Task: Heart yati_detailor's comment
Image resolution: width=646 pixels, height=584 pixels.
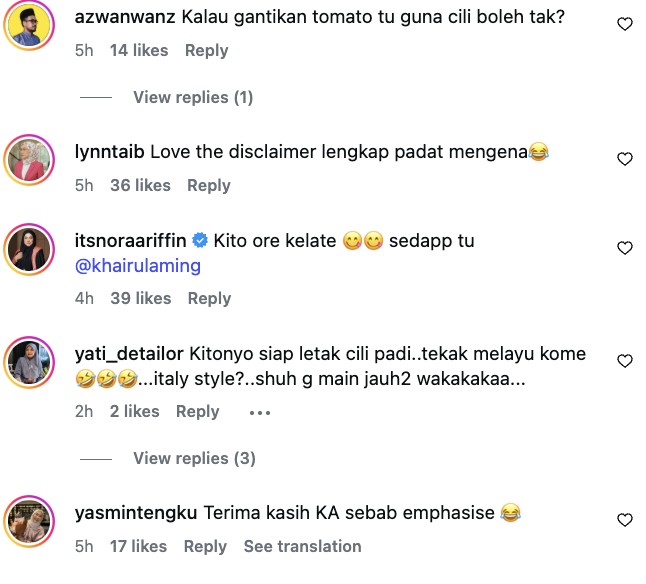Action: (625, 361)
